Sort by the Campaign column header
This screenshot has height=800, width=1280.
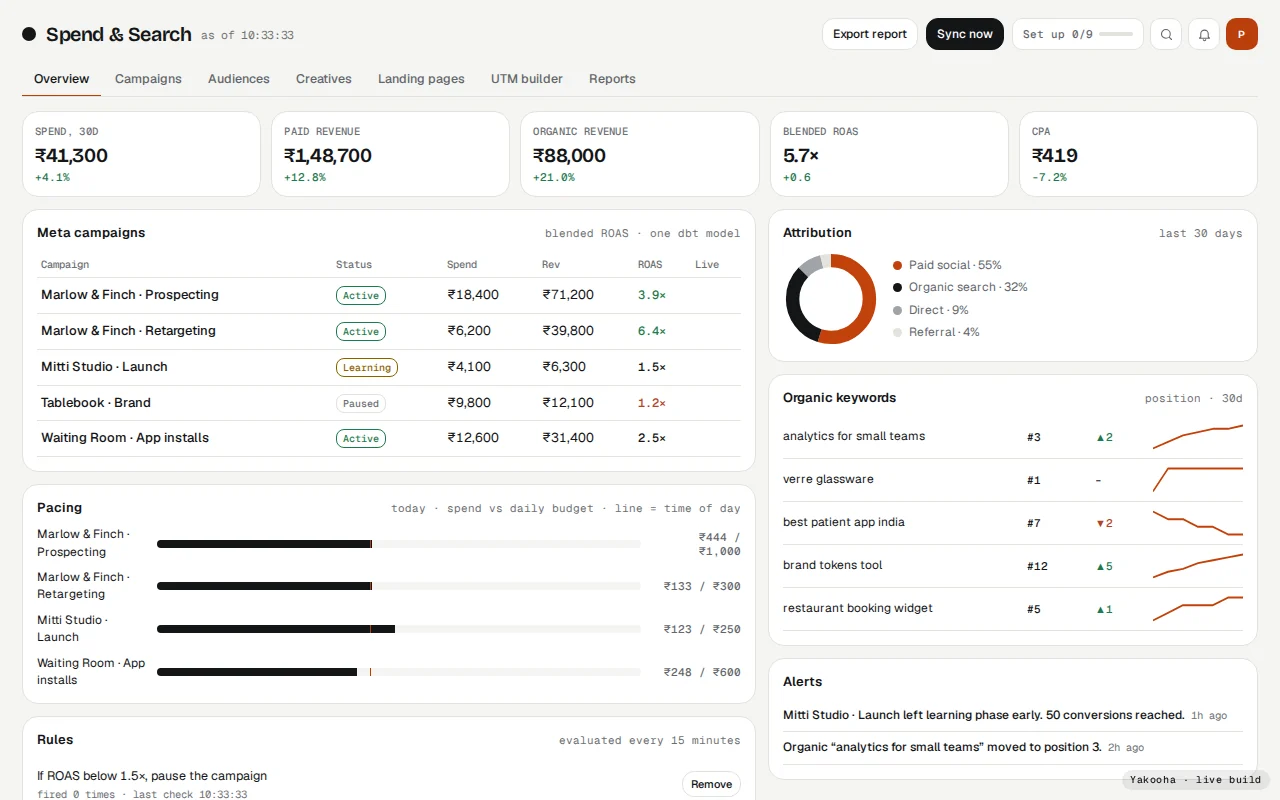coord(65,265)
